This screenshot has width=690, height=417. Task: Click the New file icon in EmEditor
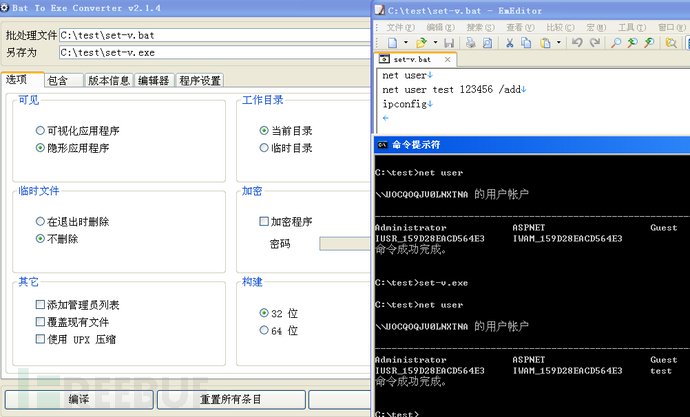(393, 43)
